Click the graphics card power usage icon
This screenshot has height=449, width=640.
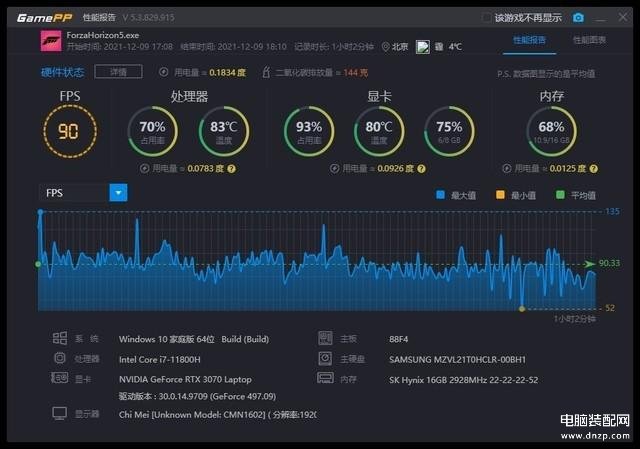(x=334, y=169)
